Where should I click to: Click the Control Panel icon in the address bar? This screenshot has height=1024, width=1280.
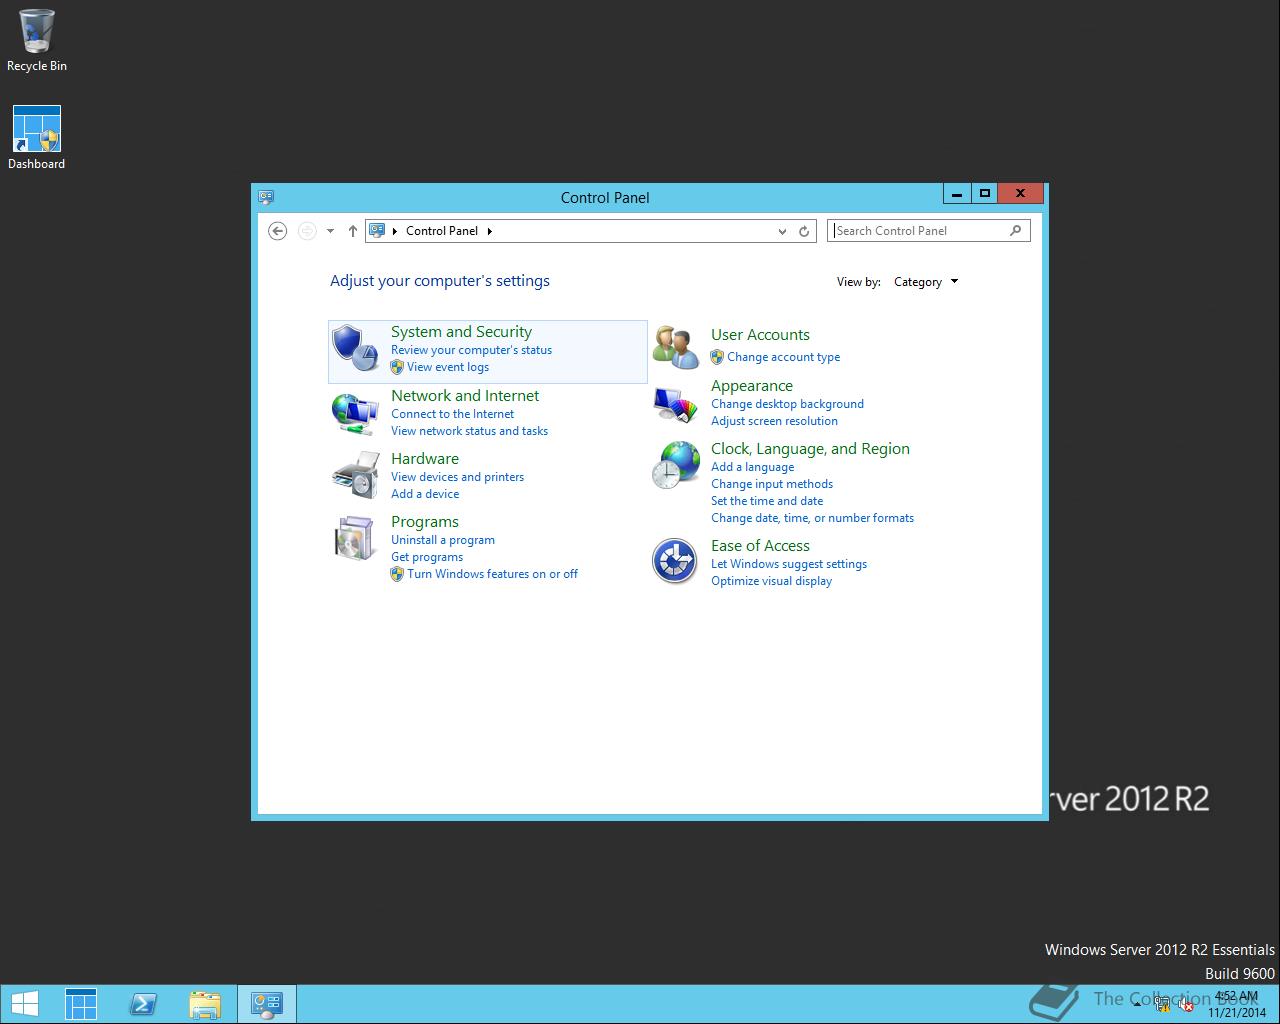click(377, 230)
